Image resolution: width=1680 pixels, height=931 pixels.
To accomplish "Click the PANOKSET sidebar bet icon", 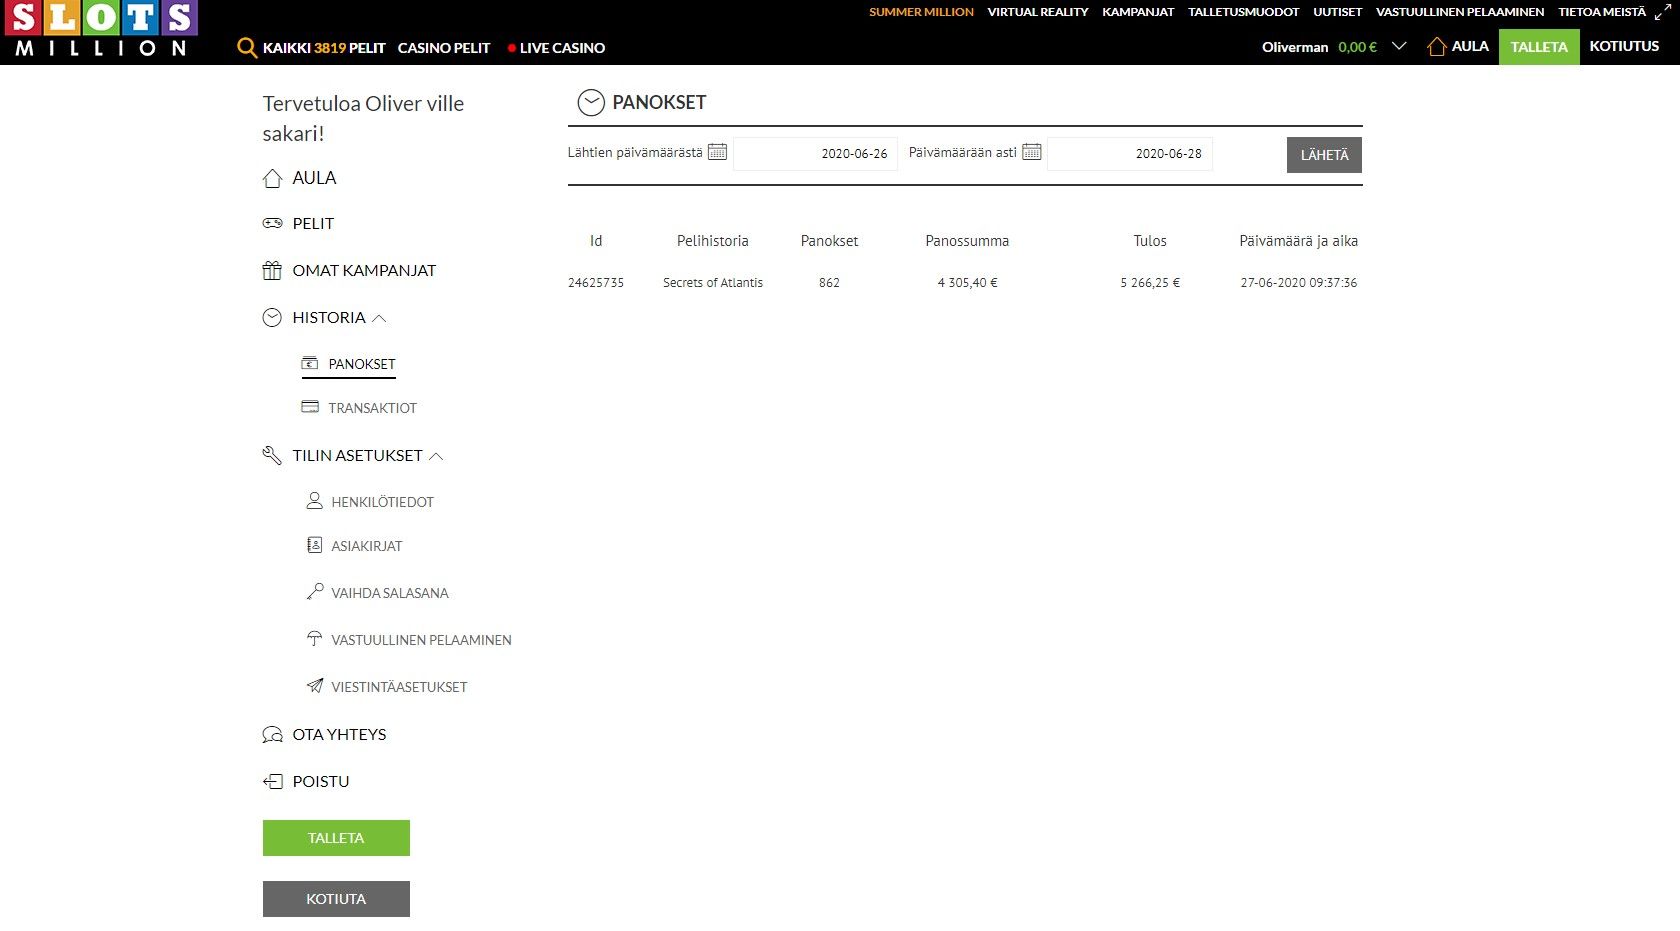I will point(310,363).
